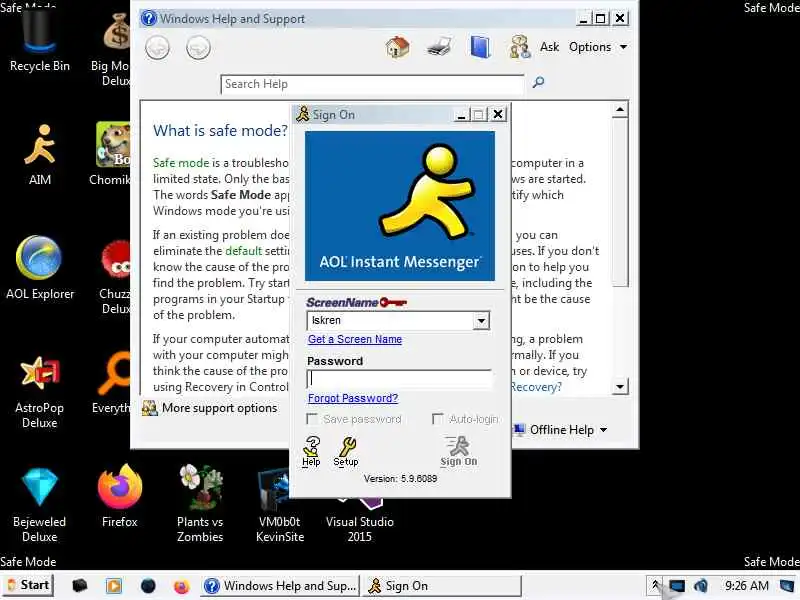Open the Start menu
This screenshot has height=600, width=800.
click(x=29, y=585)
